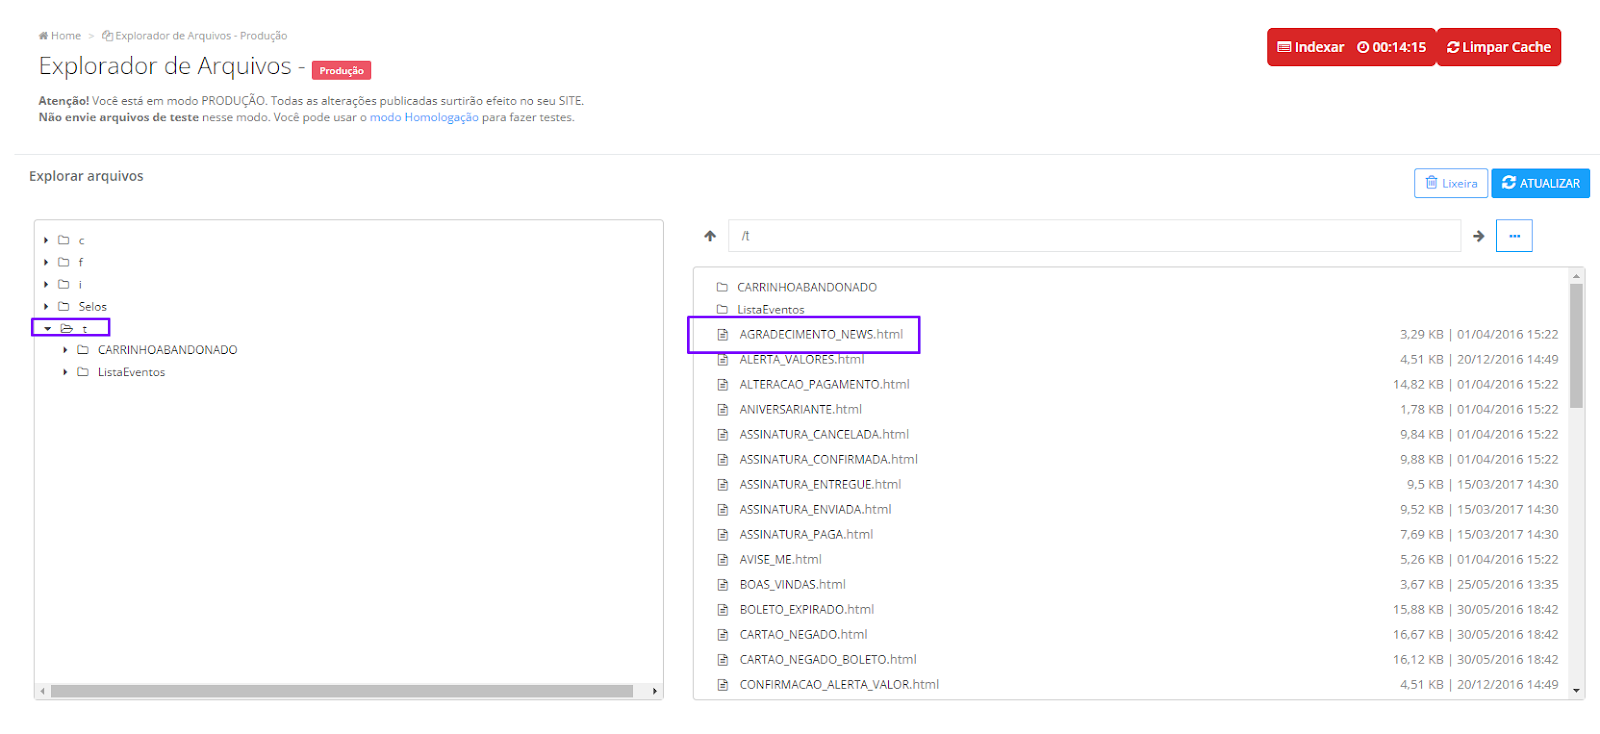The height and width of the screenshot is (734, 1600).
Task: Expand the Selos folder tree node
Action: click(46, 306)
